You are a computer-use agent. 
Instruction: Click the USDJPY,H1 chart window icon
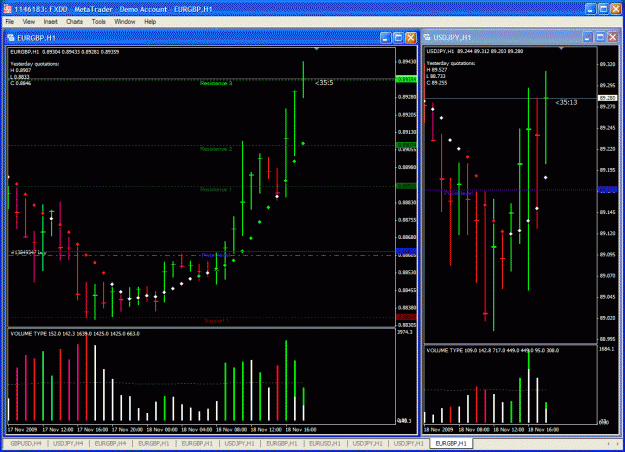(x=427, y=37)
